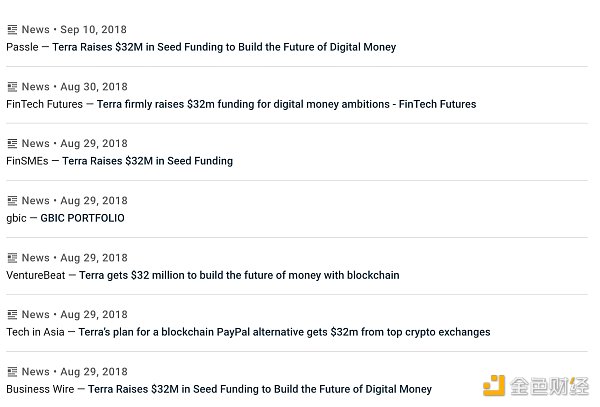
Task: Click news icon above VentureBeat entry
Action: tap(12, 258)
